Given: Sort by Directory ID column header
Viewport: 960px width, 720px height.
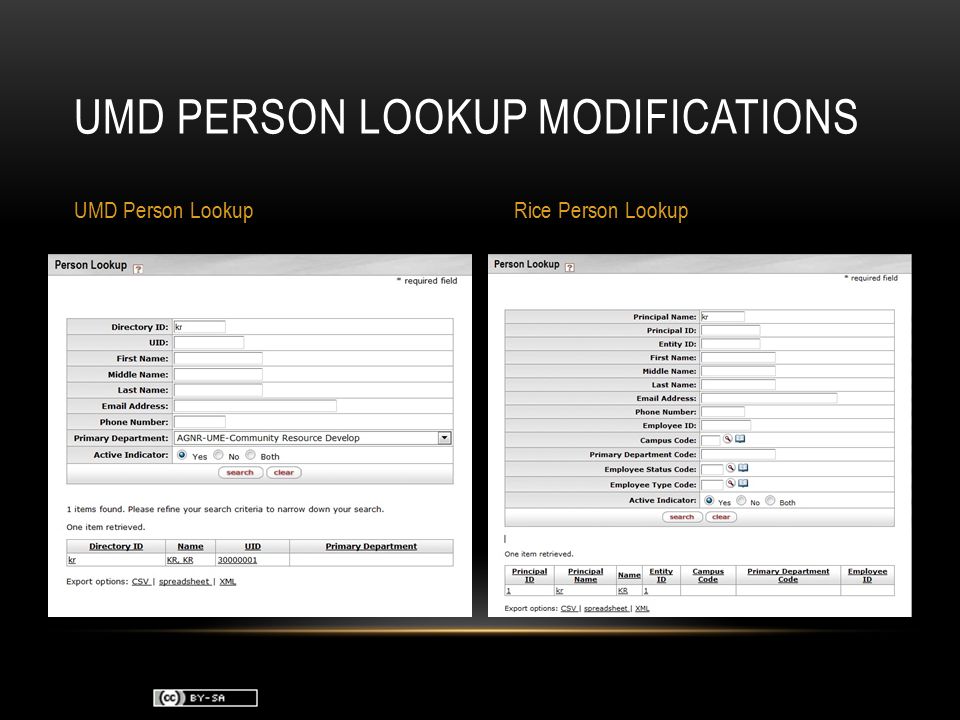Looking at the screenshot, I should 116,546.
